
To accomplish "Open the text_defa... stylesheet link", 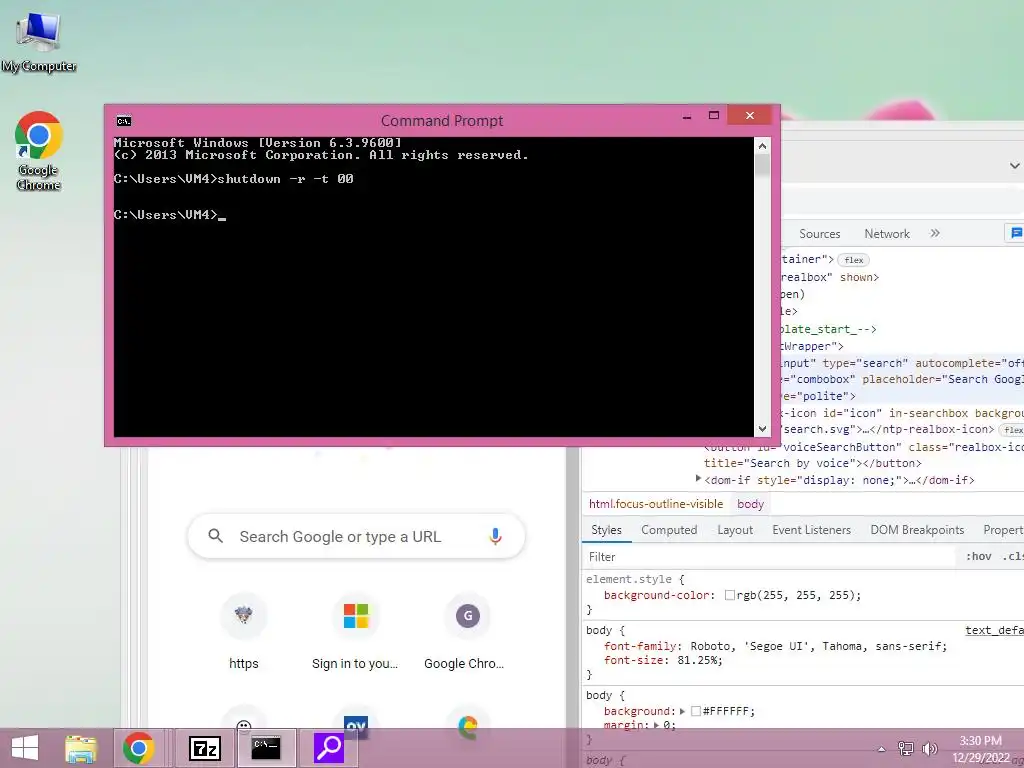I will [994, 630].
